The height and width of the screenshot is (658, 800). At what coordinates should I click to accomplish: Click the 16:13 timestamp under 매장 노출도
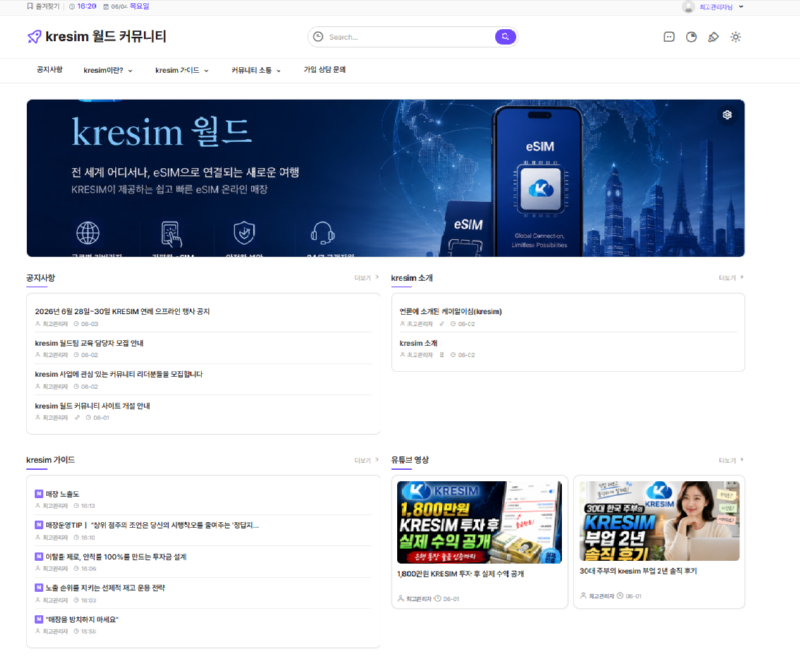(88, 506)
